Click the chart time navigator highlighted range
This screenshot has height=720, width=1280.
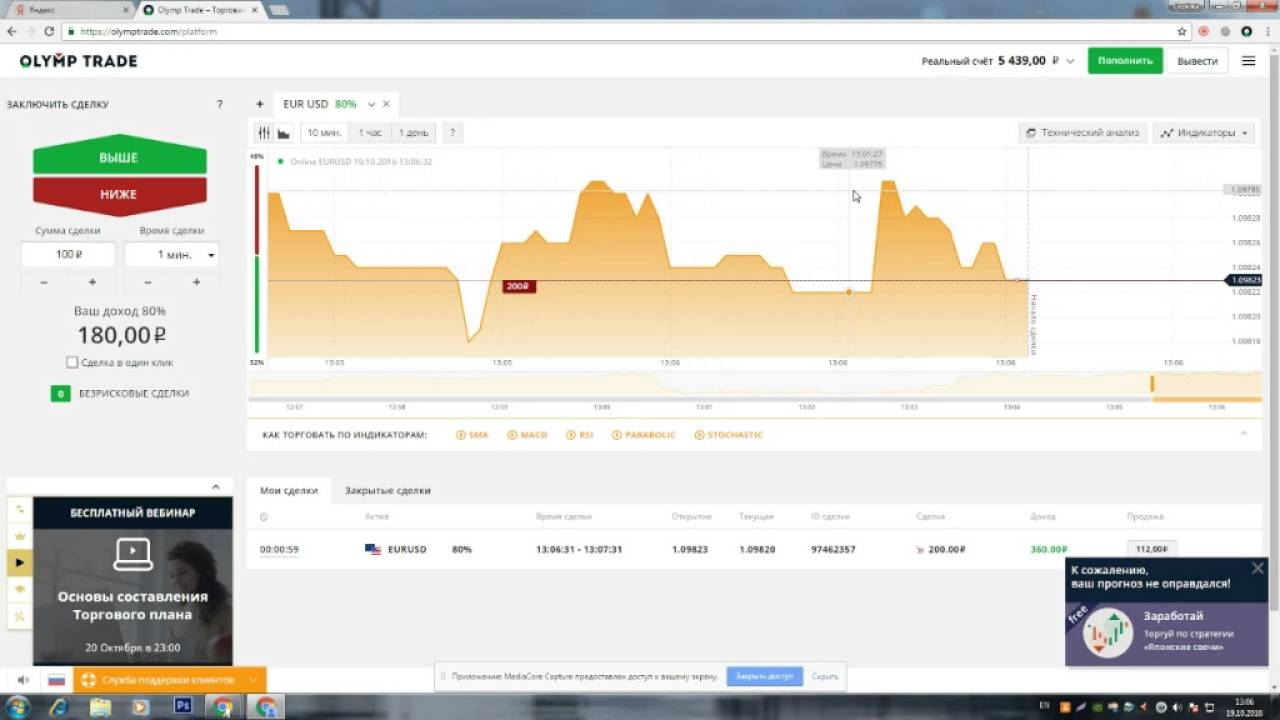[x=1207, y=386]
